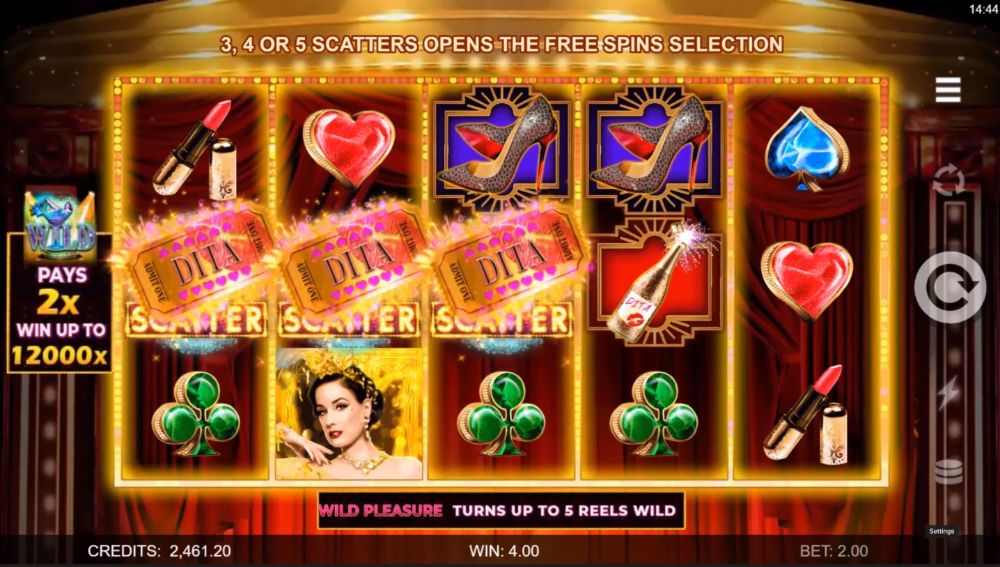This screenshot has width=1000, height=567.
Task: Click the blue spade symbol
Action: click(x=807, y=149)
